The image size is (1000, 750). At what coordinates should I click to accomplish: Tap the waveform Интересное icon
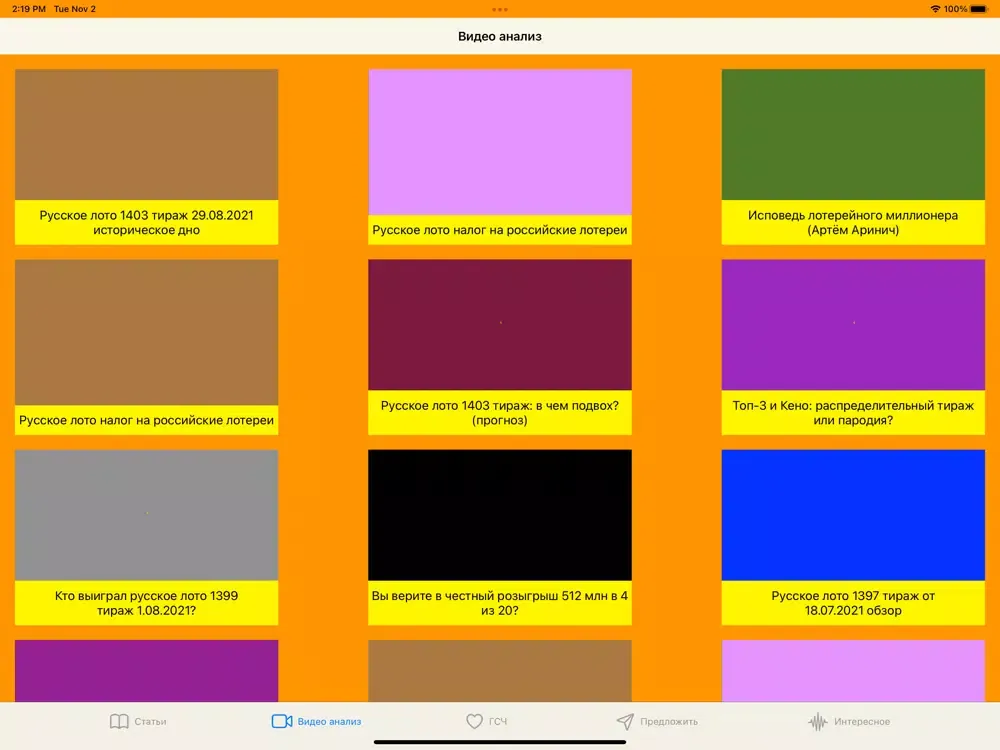[x=818, y=721]
